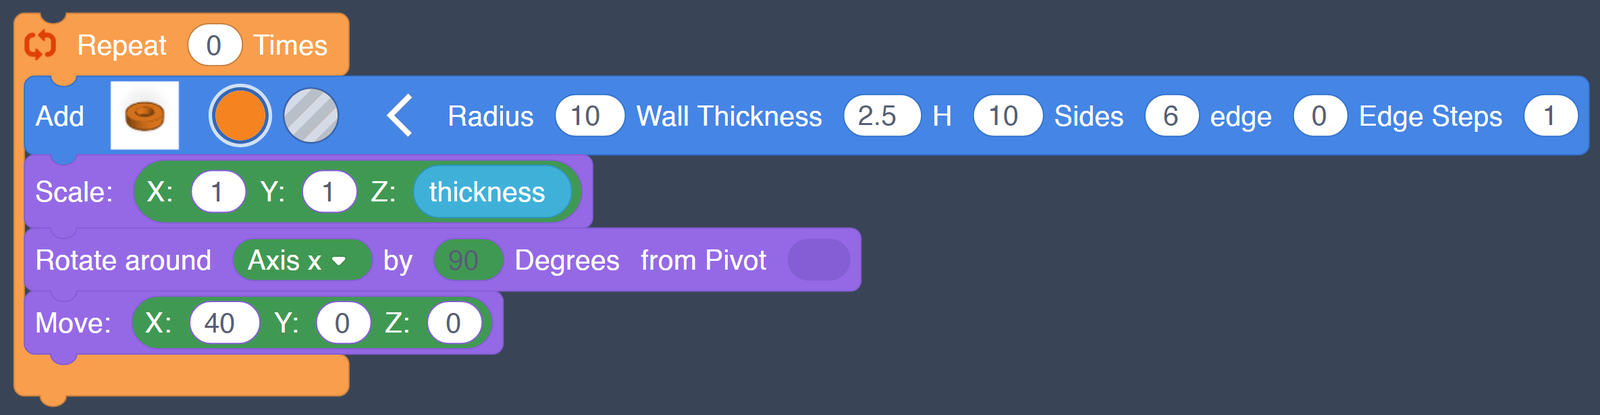Click the tube shape thumbnail icon

(x=145, y=116)
